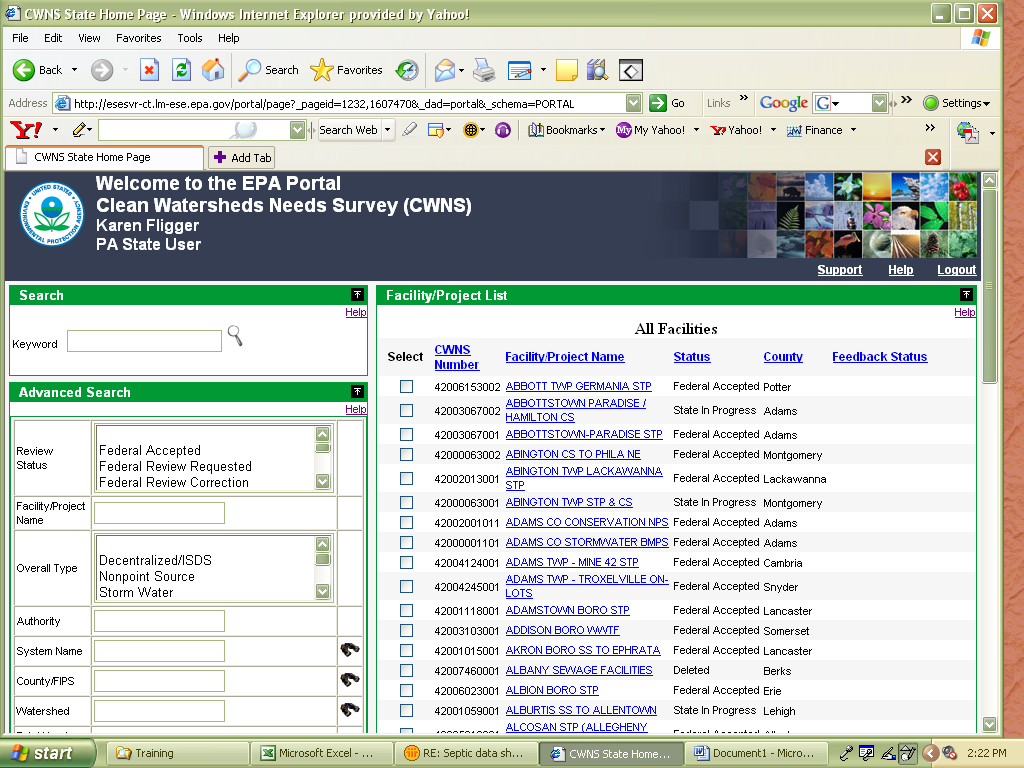Click into the Keyword input field
The width and height of the screenshot is (1024, 768).
144,342
